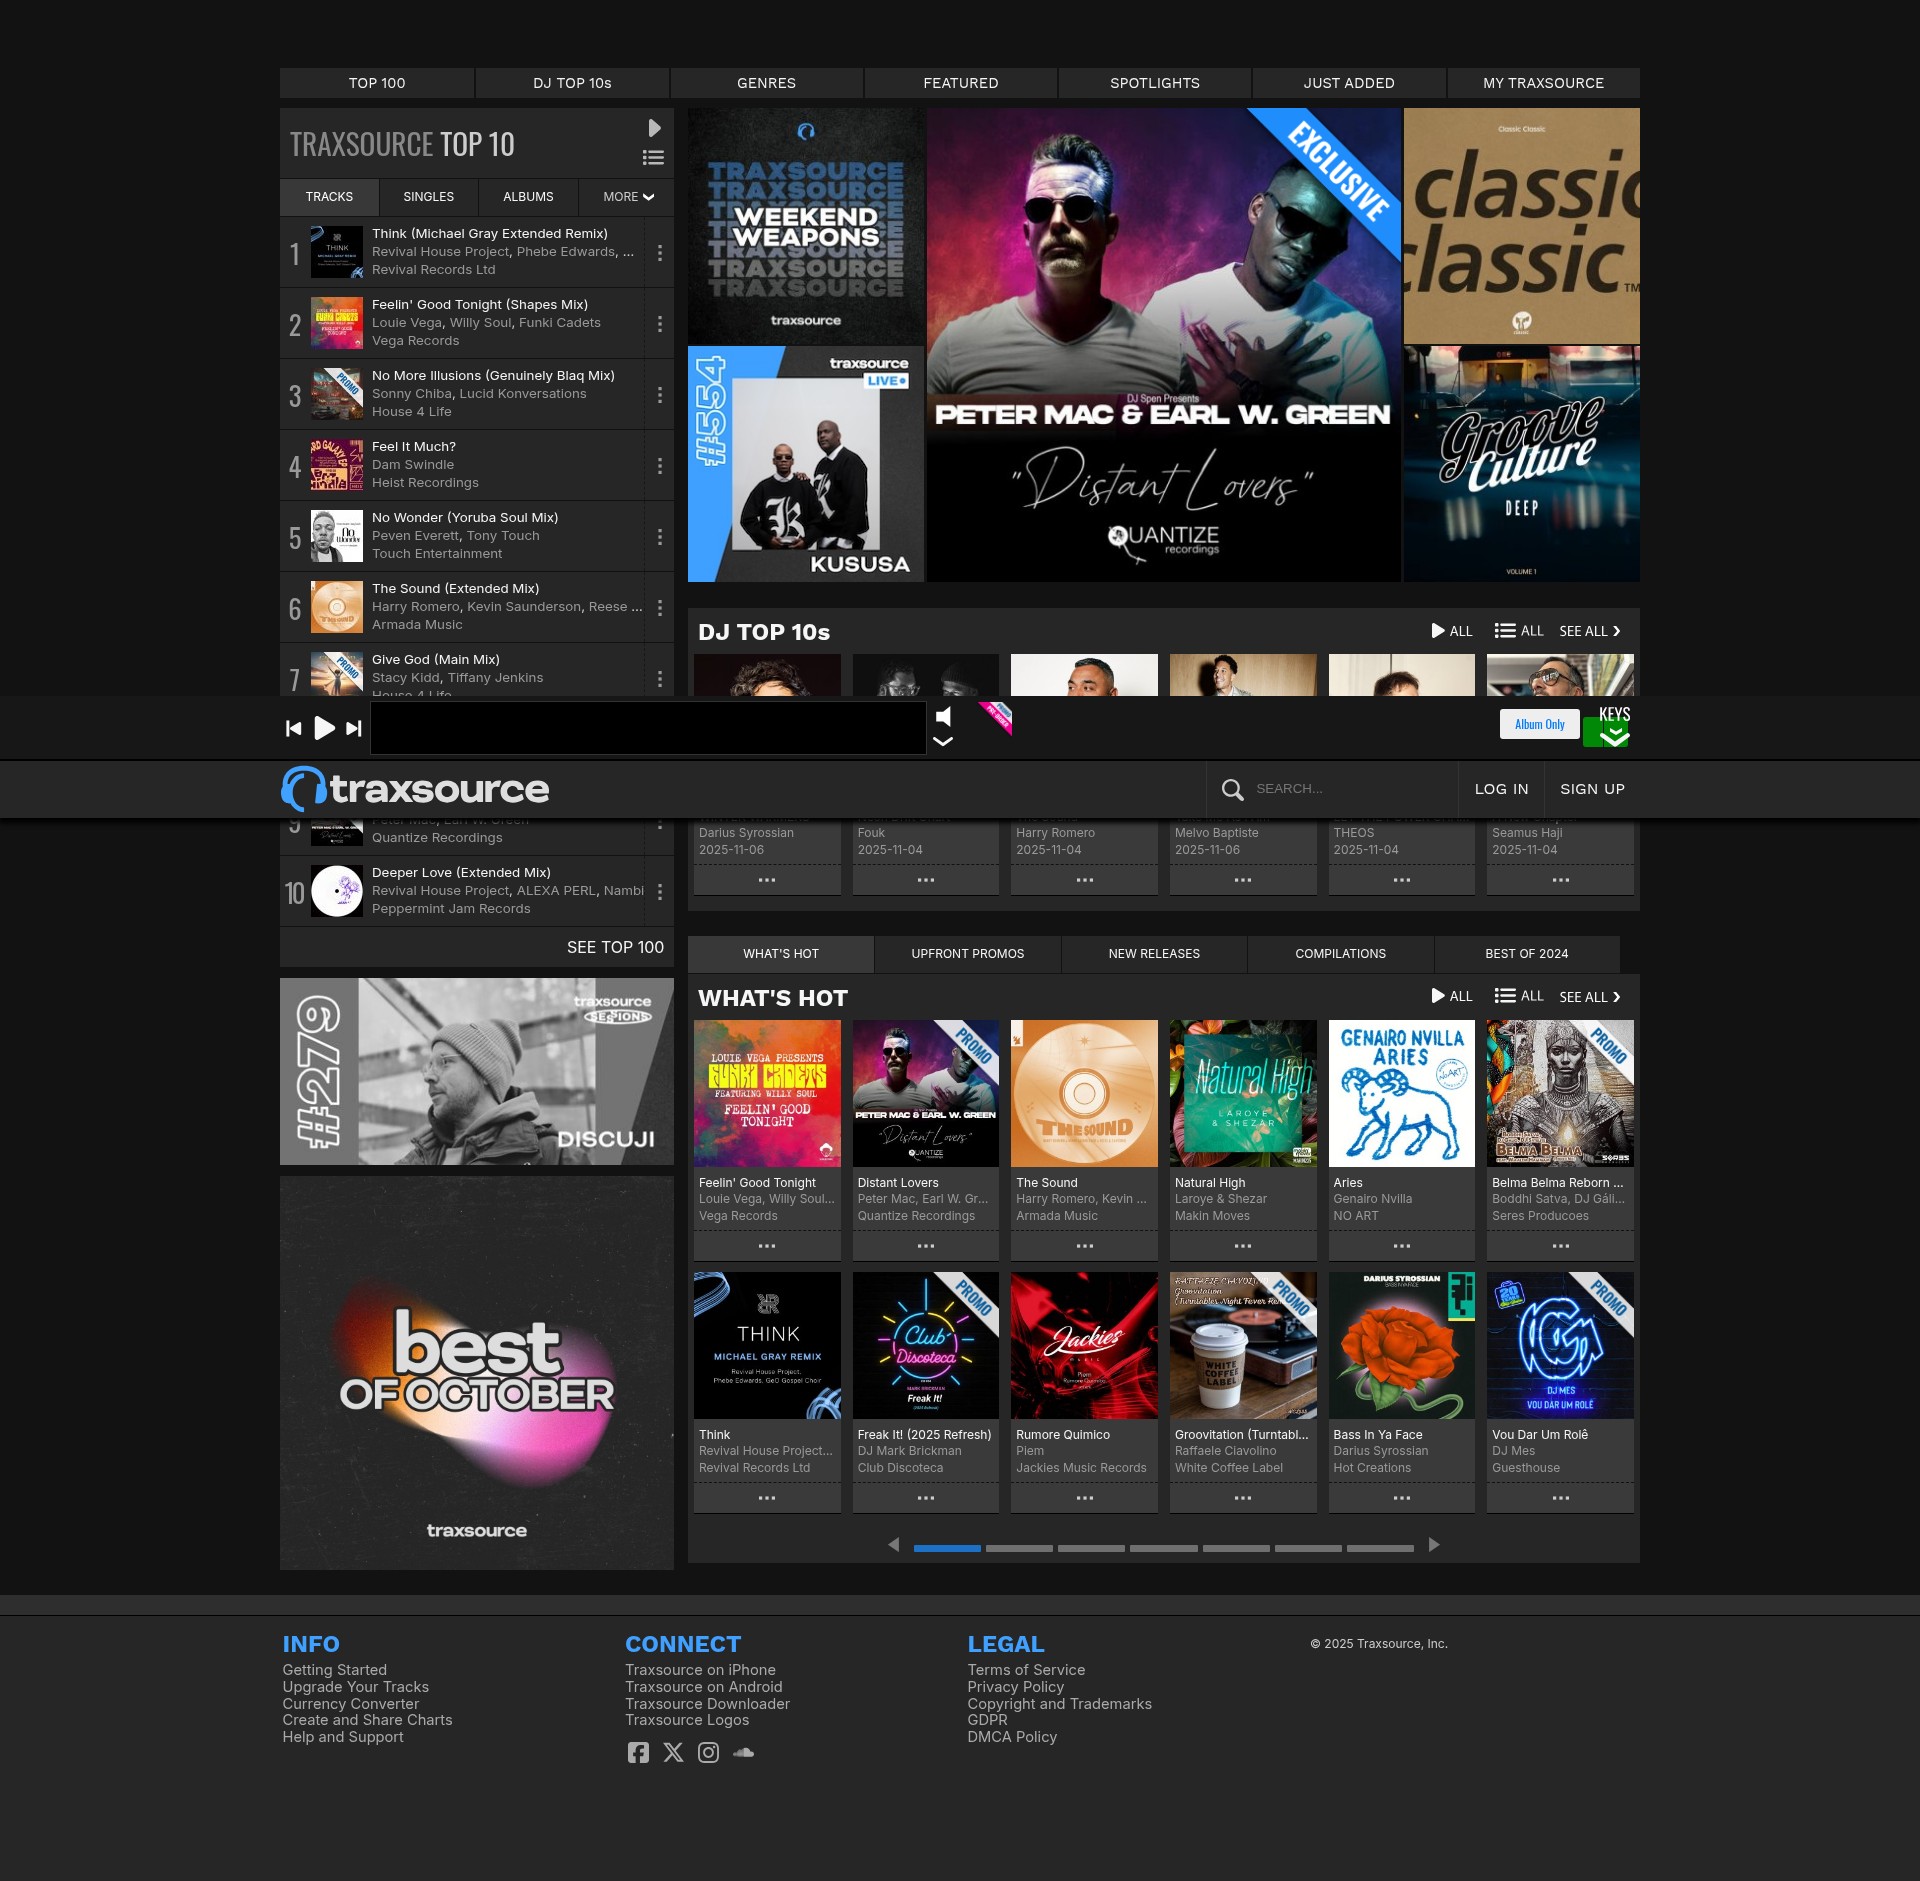
Task: Open more options under Distant Lovers release
Action: point(926,1246)
